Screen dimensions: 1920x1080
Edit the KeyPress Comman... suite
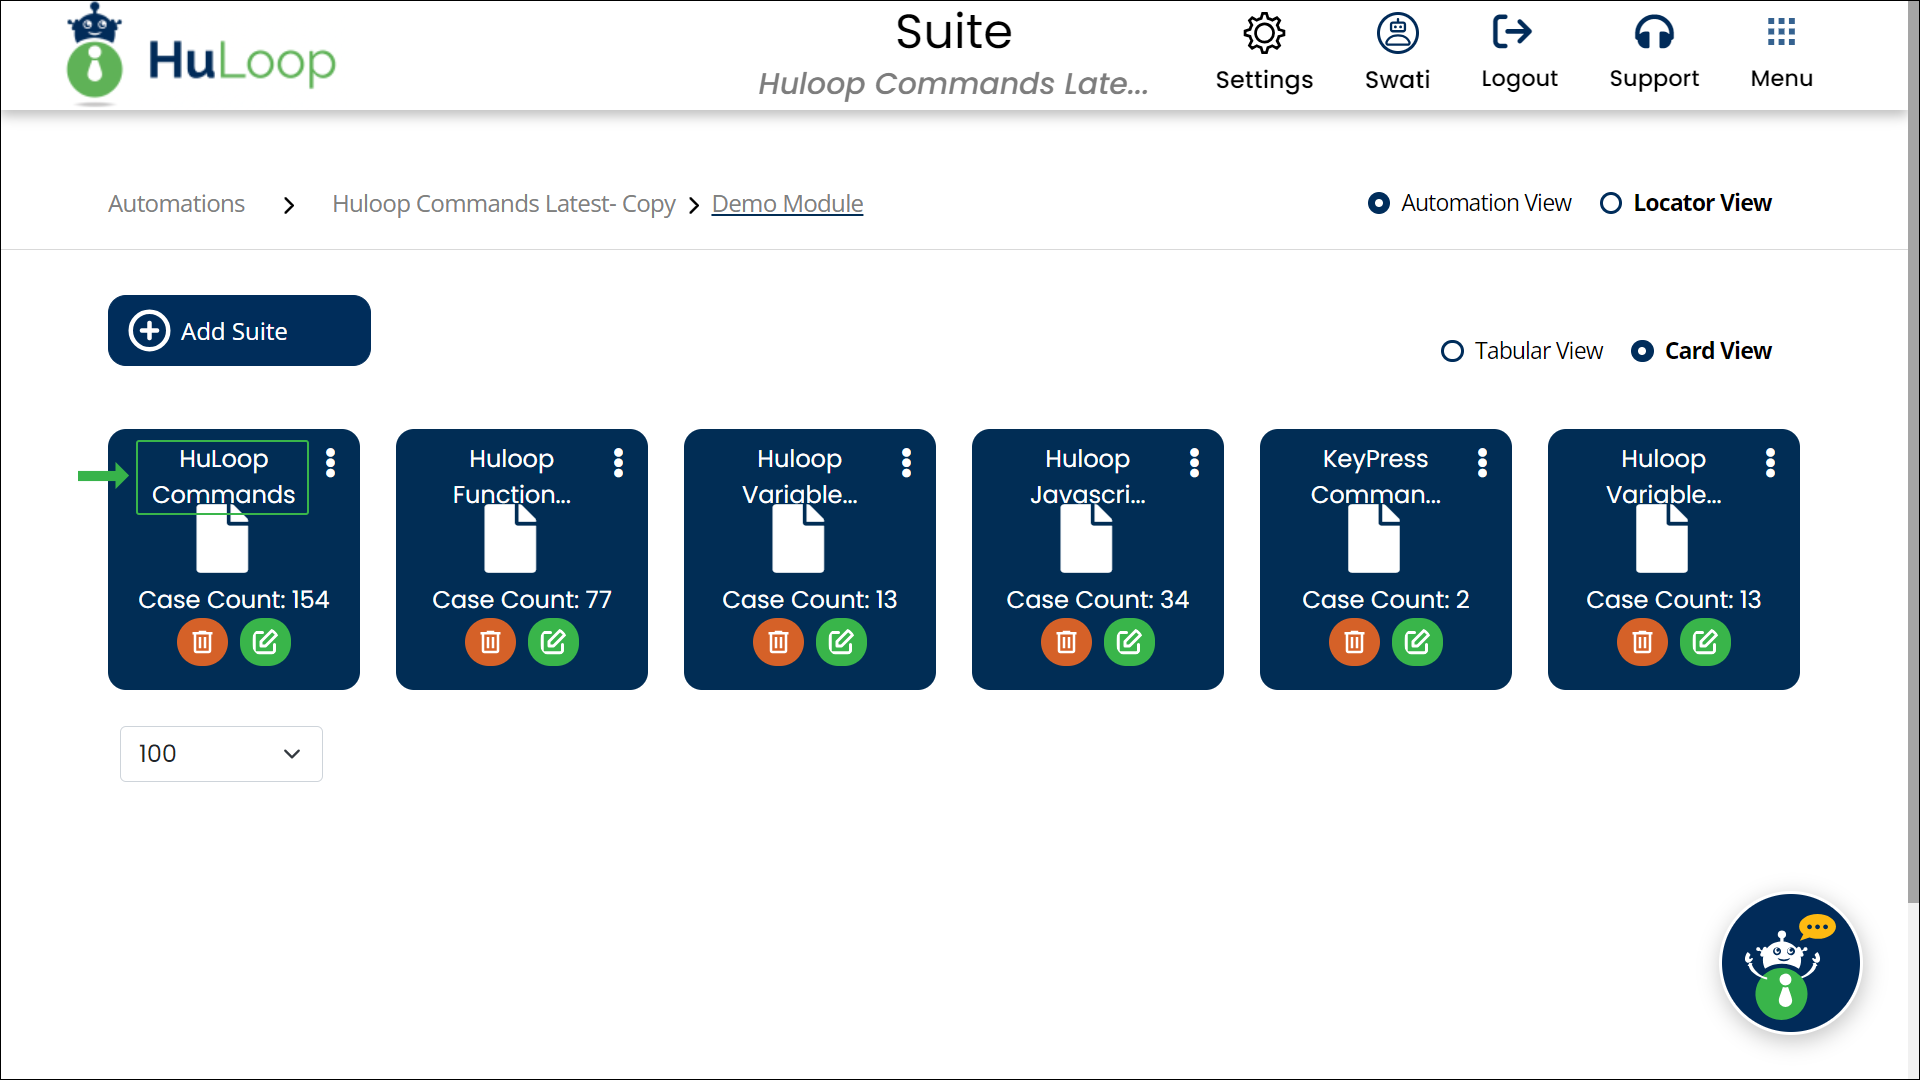1417,642
